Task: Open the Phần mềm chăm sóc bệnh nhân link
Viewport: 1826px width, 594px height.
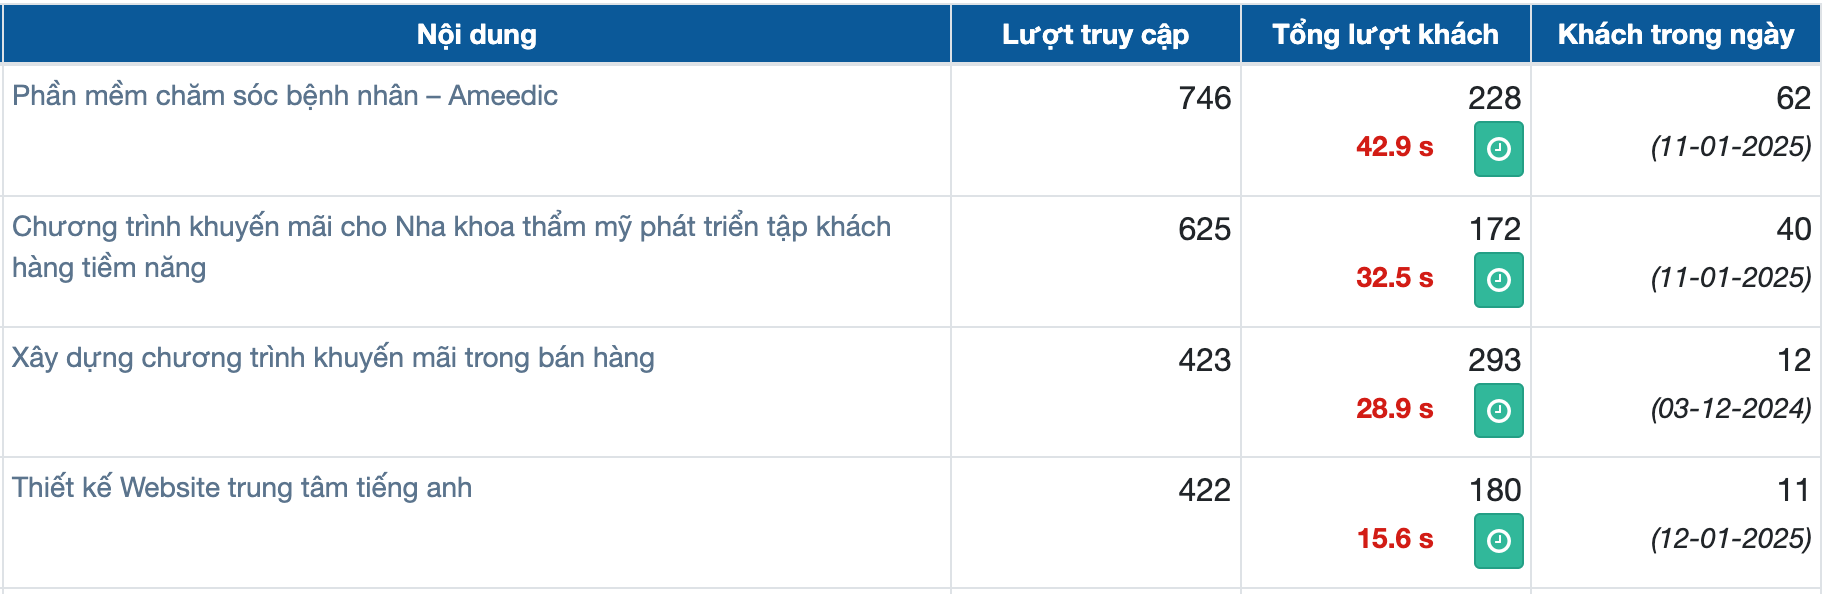Action: pos(285,96)
